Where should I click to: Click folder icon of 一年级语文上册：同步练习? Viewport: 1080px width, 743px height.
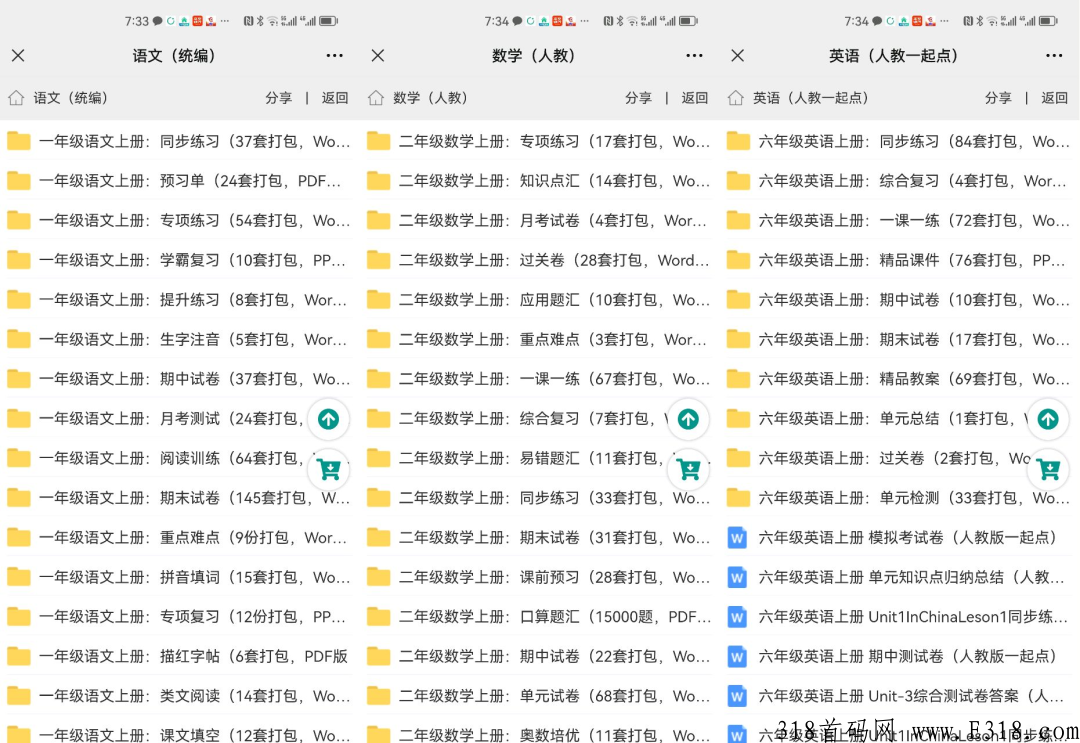(19, 141)
